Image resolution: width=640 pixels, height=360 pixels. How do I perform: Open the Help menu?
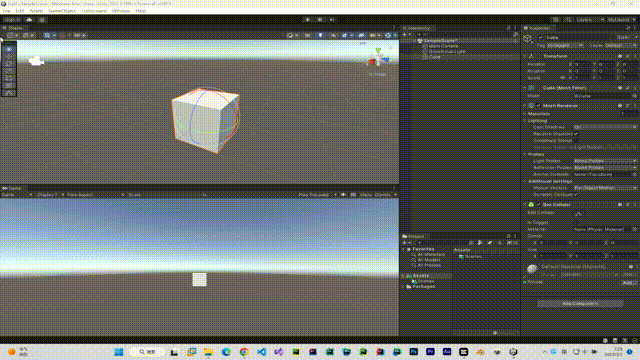point(140,11)
